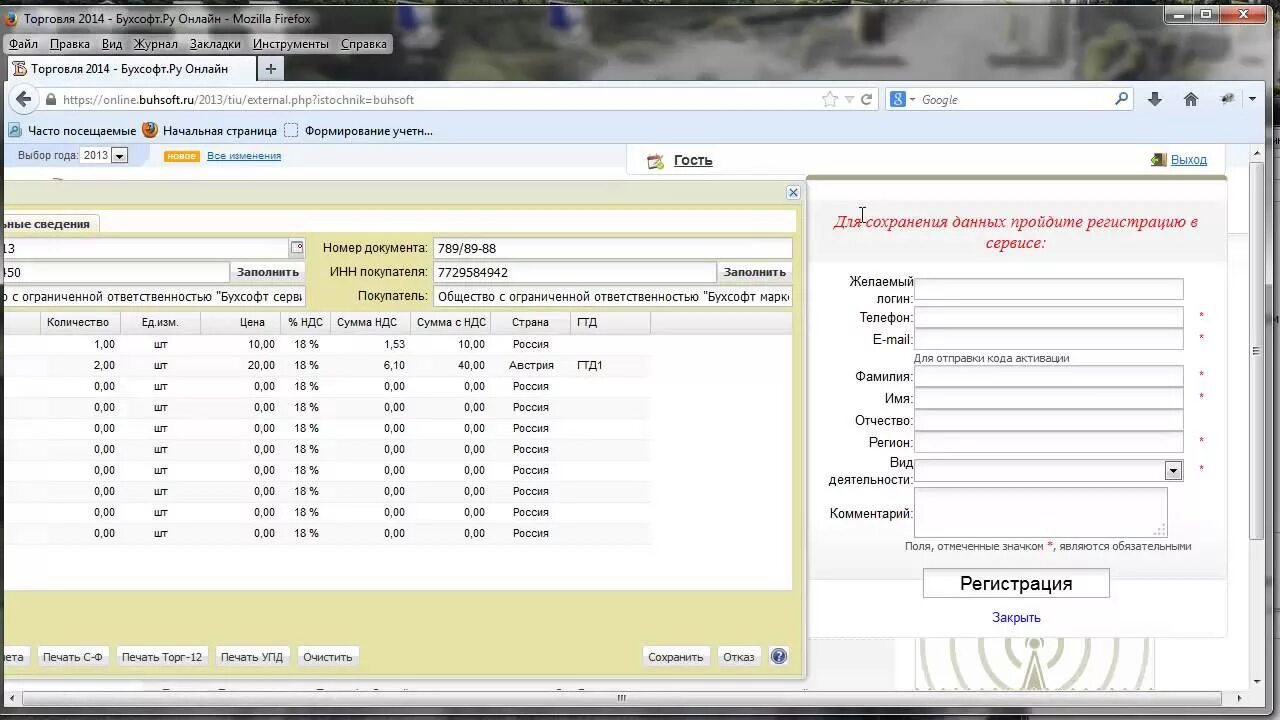The image size is (1280, 720).
Task: Click the Отчество input field
Action: click(x=1048, y=420)
